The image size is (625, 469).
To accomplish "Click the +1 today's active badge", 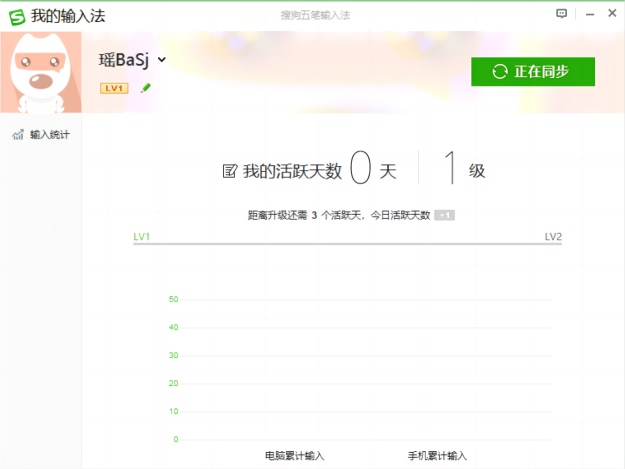I will [x=444, y=215].
